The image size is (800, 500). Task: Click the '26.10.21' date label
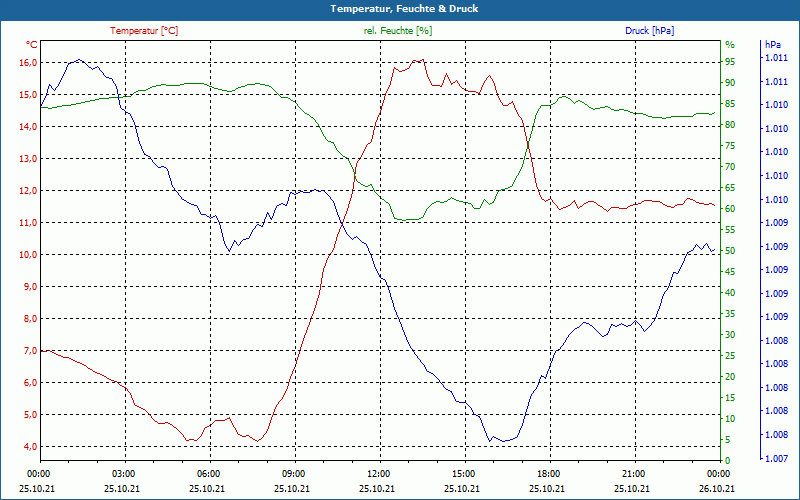[x=717, y=488]
